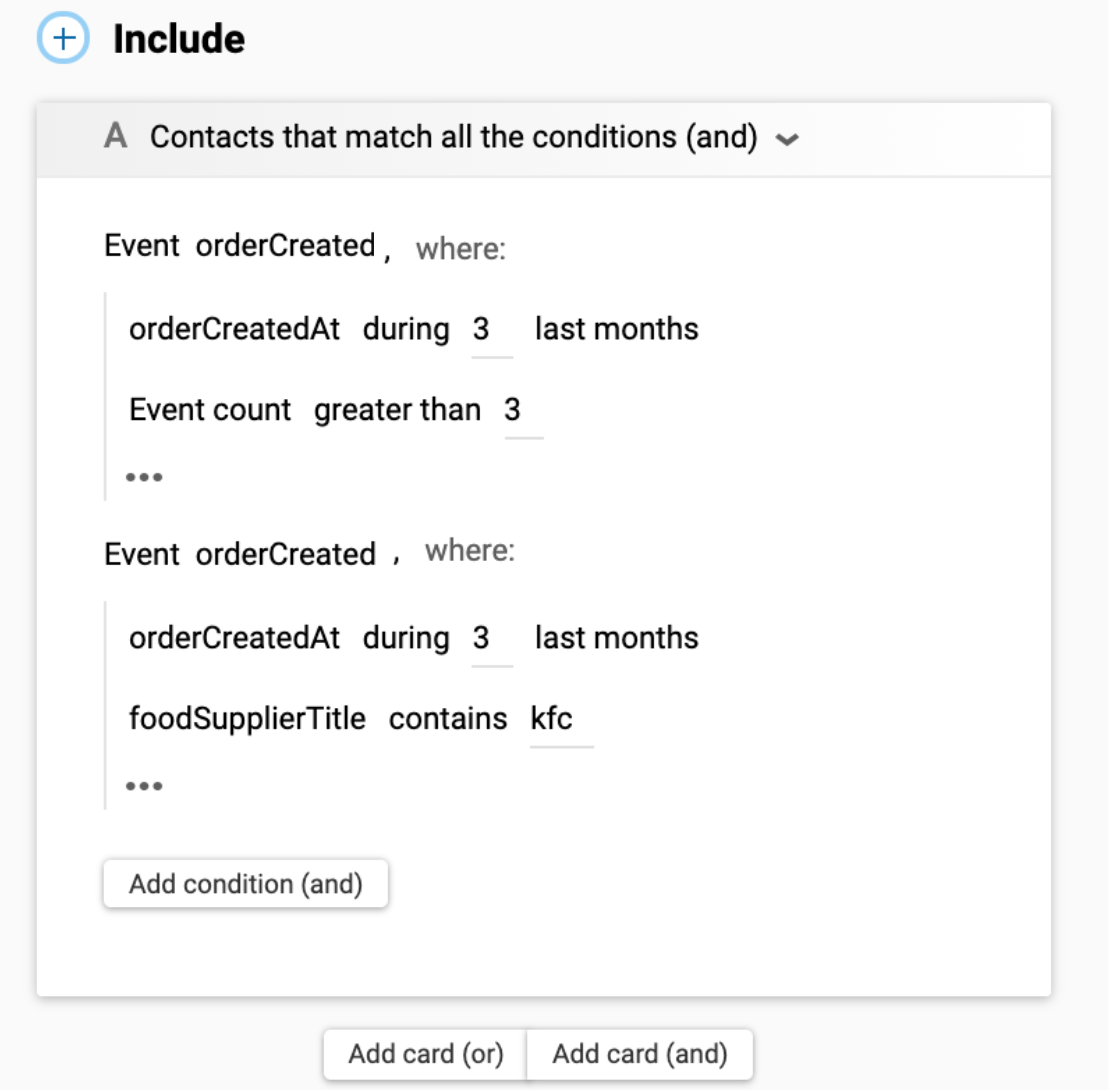Change the 'contains' operator for foodSupplierTitle

coord(447,718)
